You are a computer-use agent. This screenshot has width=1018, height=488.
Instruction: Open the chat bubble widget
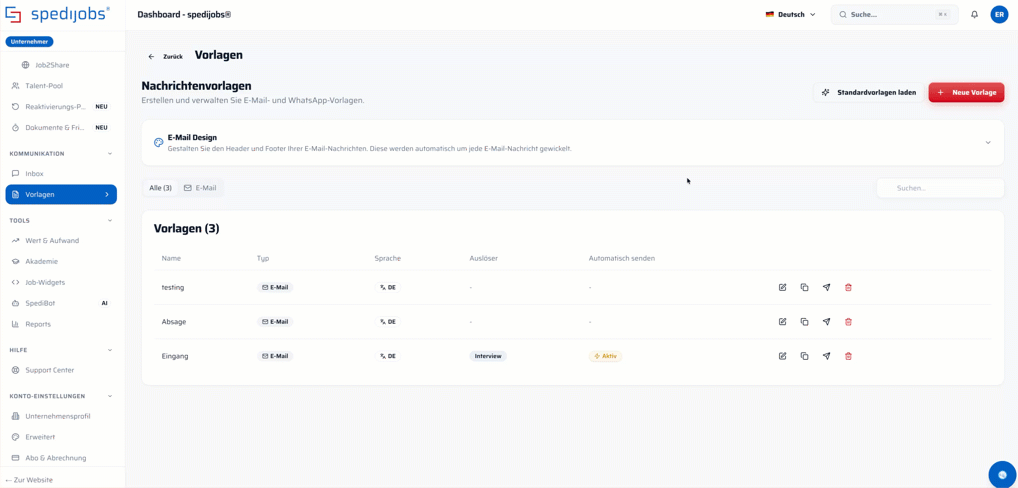(x=1002, y=474)
